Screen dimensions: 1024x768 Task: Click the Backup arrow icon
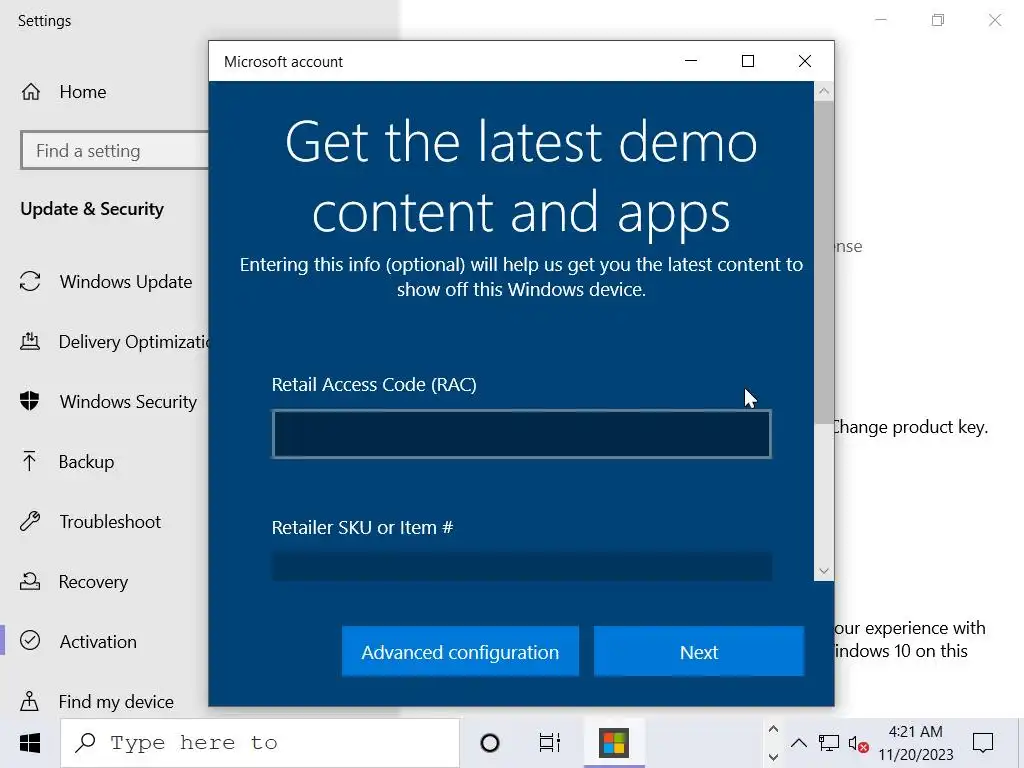click(29, 461)
